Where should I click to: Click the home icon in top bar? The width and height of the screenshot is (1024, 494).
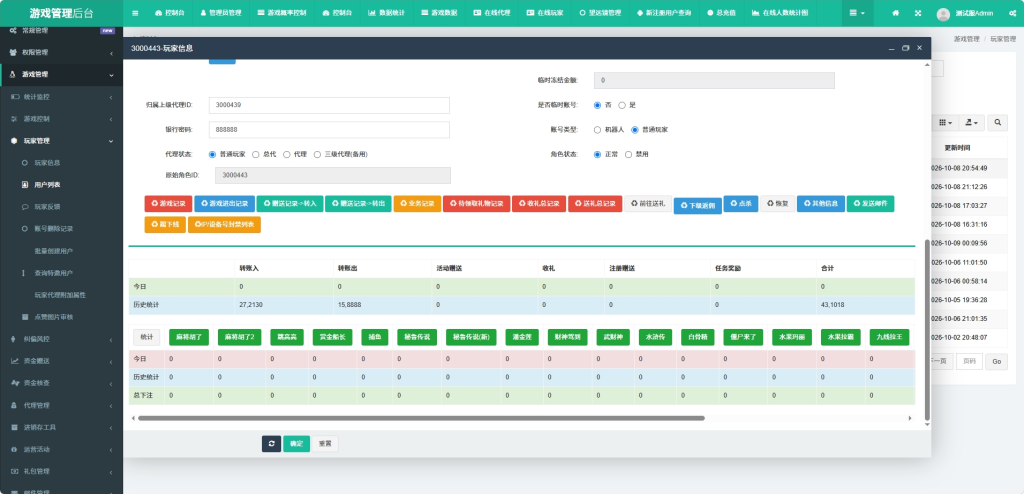[x=895, y=13]
